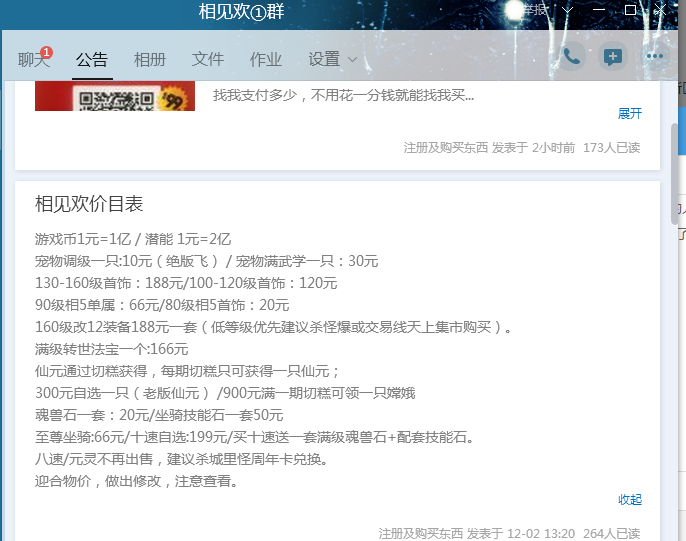The height and width of the screenshot is (541, 686).
Task: Expand the 设置 settings dropdown
Action: [x=332, y=59]
